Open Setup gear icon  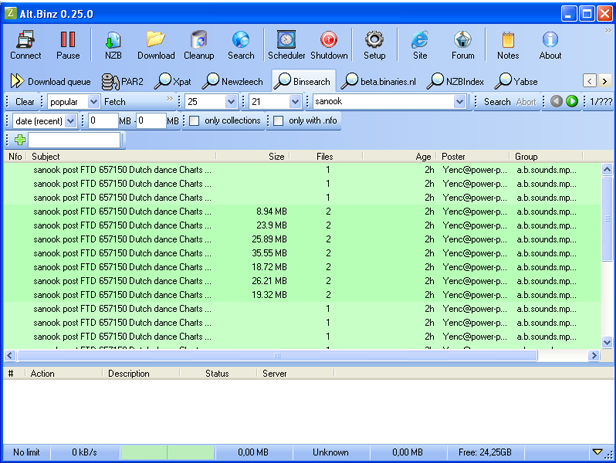pos(374,45)
